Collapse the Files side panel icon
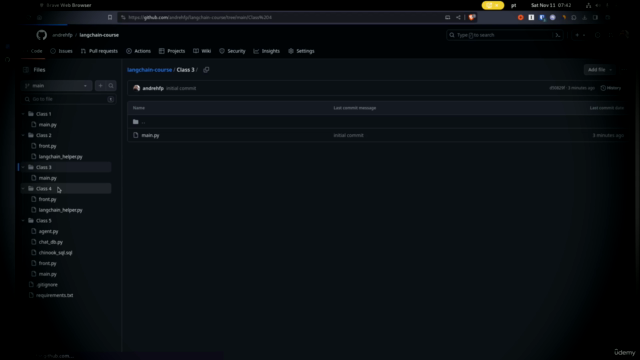Image resolution: width=640 pixels, height=360 pixels. point(26,70)
